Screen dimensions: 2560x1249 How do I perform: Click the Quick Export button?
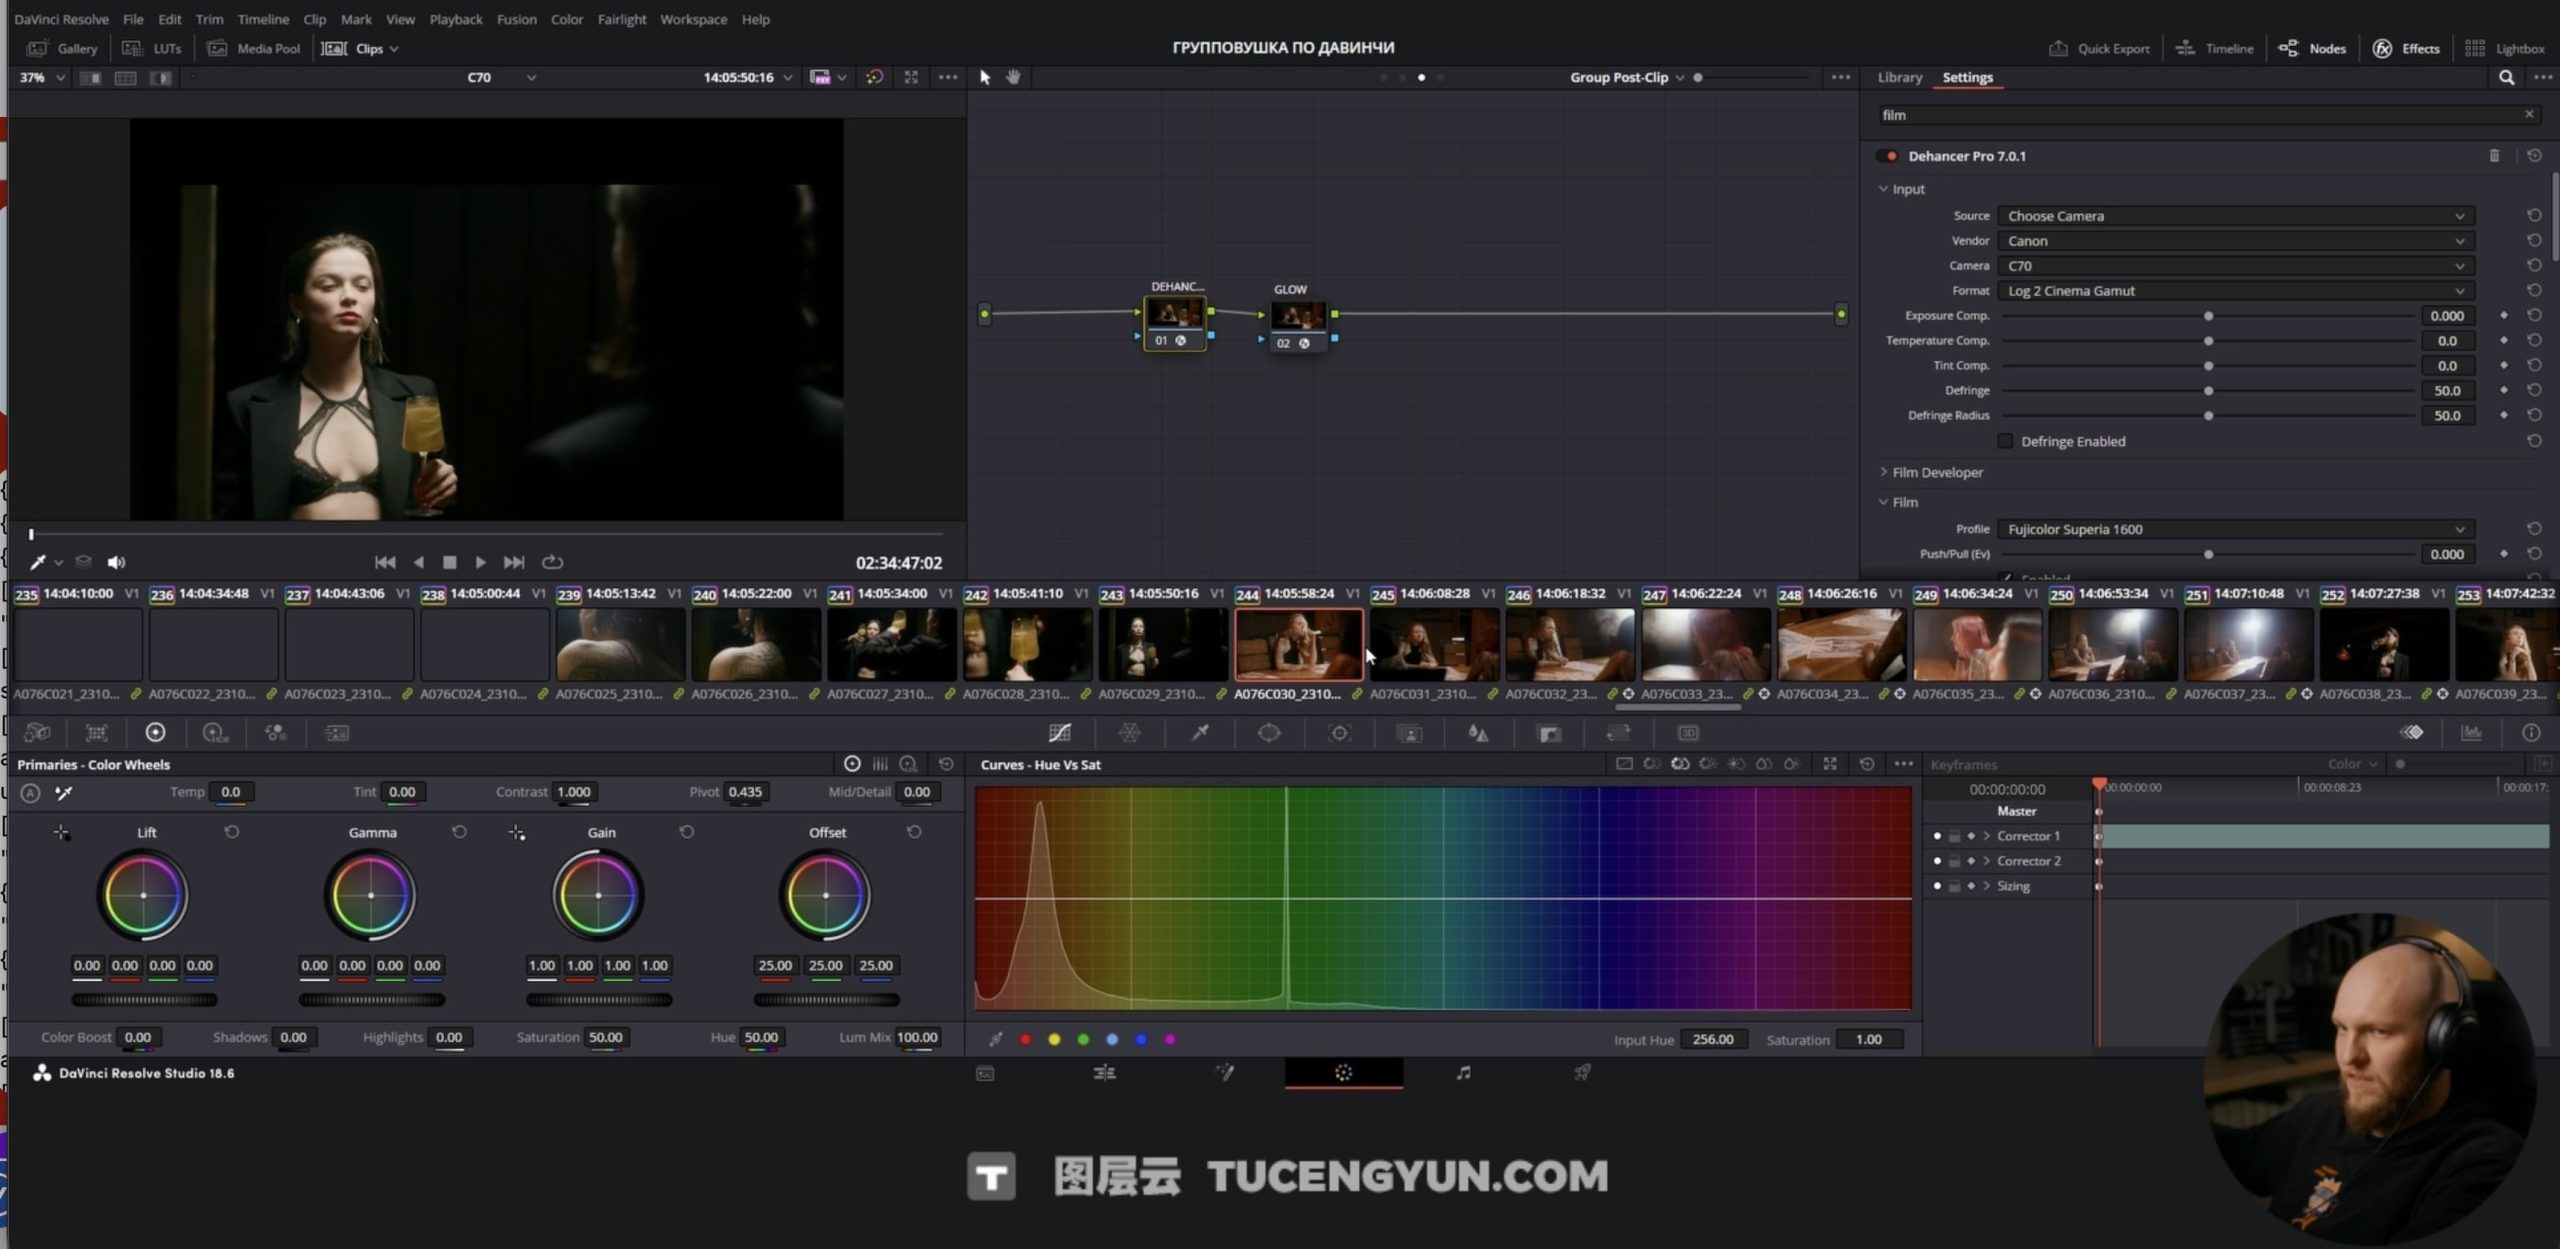pyautogui.click(x=2099, y=48)
